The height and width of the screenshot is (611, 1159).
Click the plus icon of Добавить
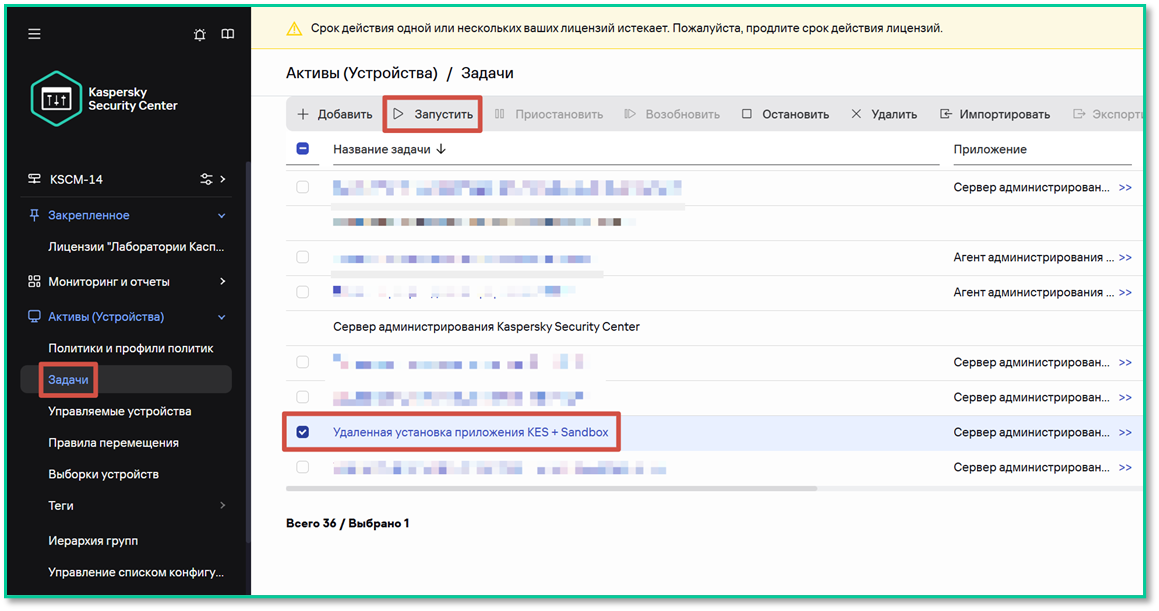coord(303,114)
